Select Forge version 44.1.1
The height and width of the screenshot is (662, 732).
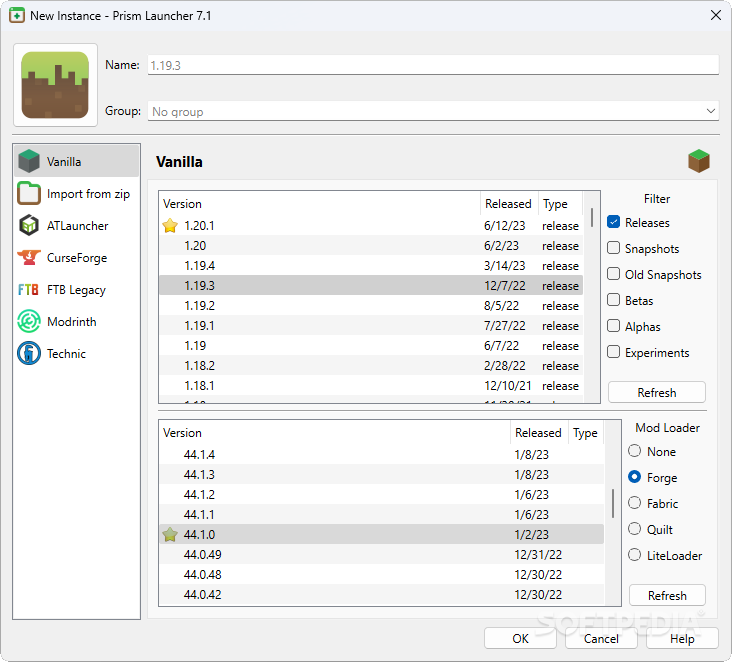[x=381, y=514]
